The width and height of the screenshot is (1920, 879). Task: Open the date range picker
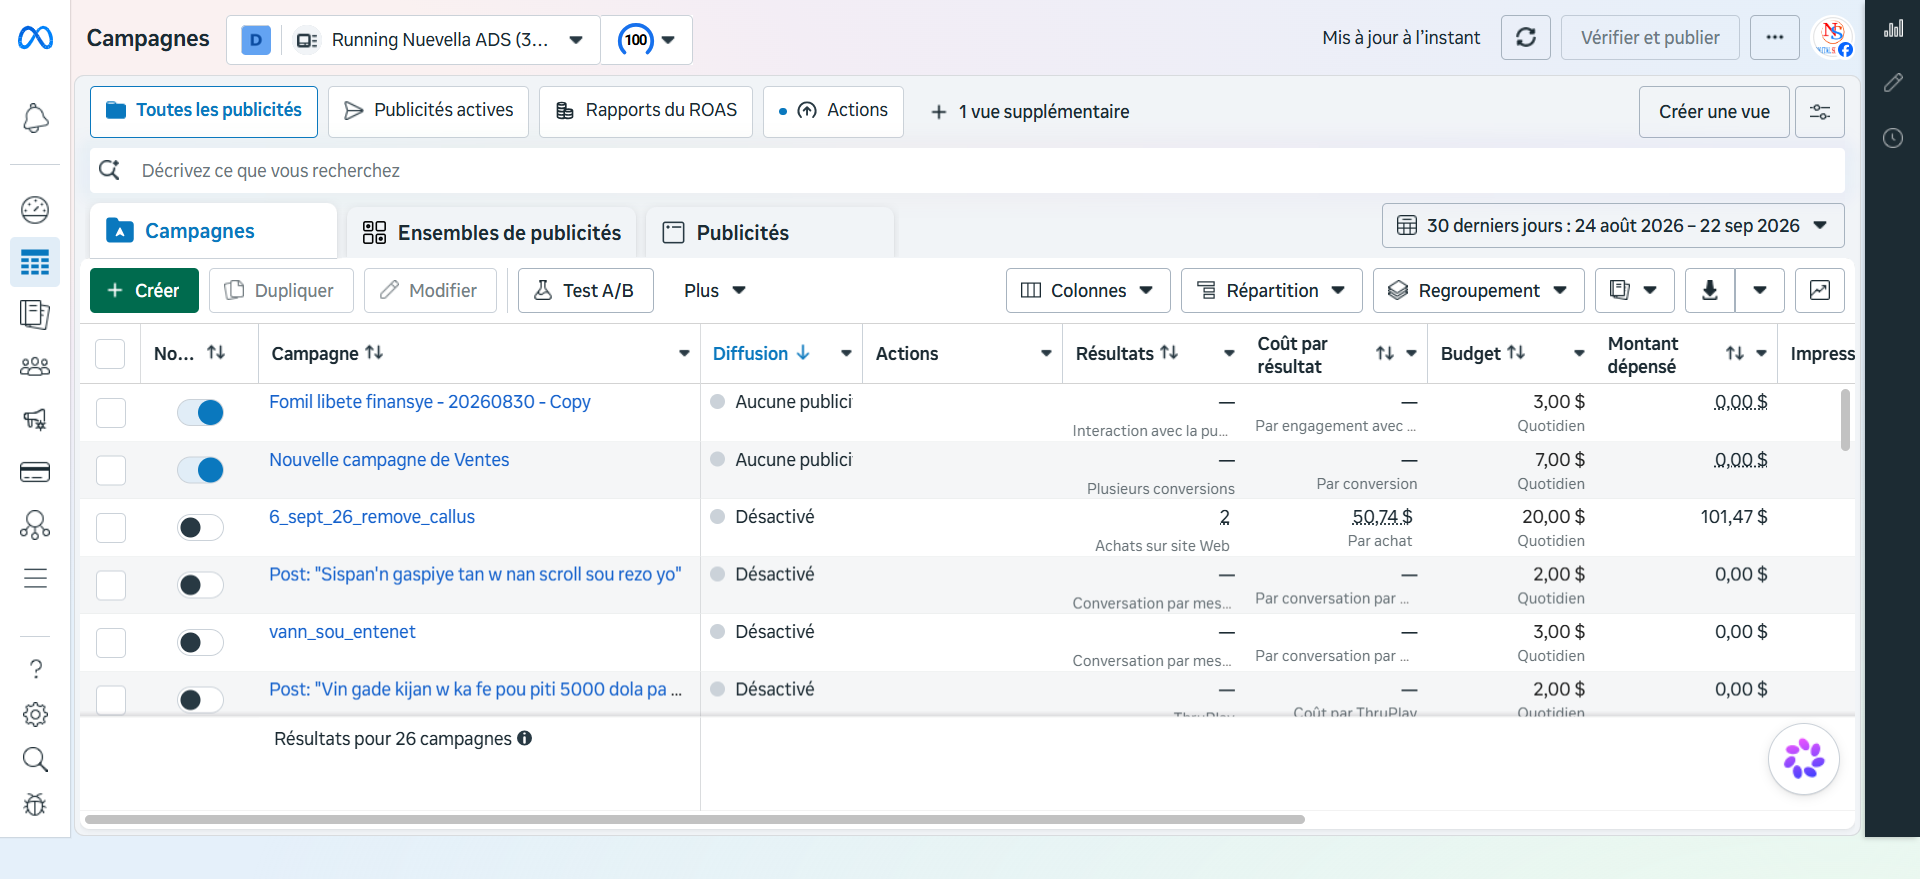[1613, 226]
